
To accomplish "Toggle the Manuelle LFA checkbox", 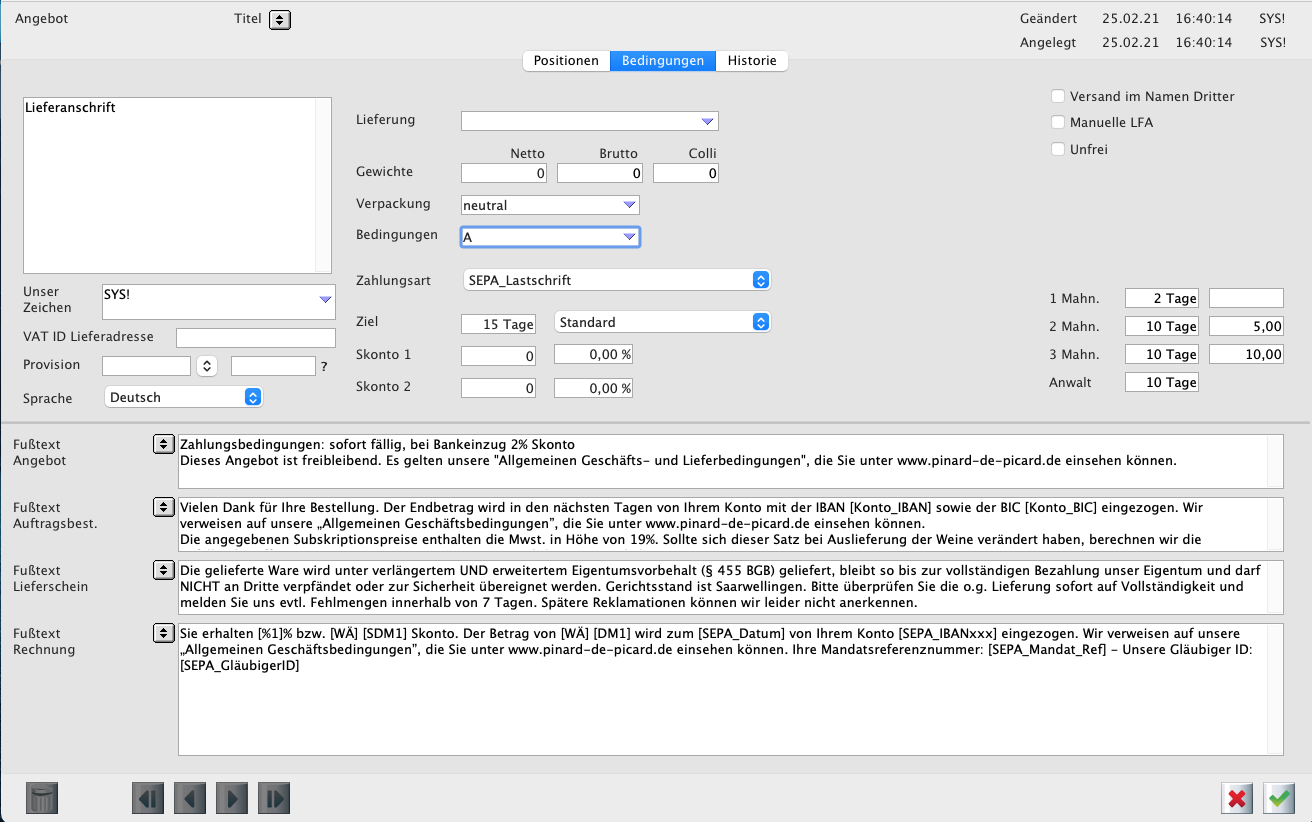I will pos(1058,123).
